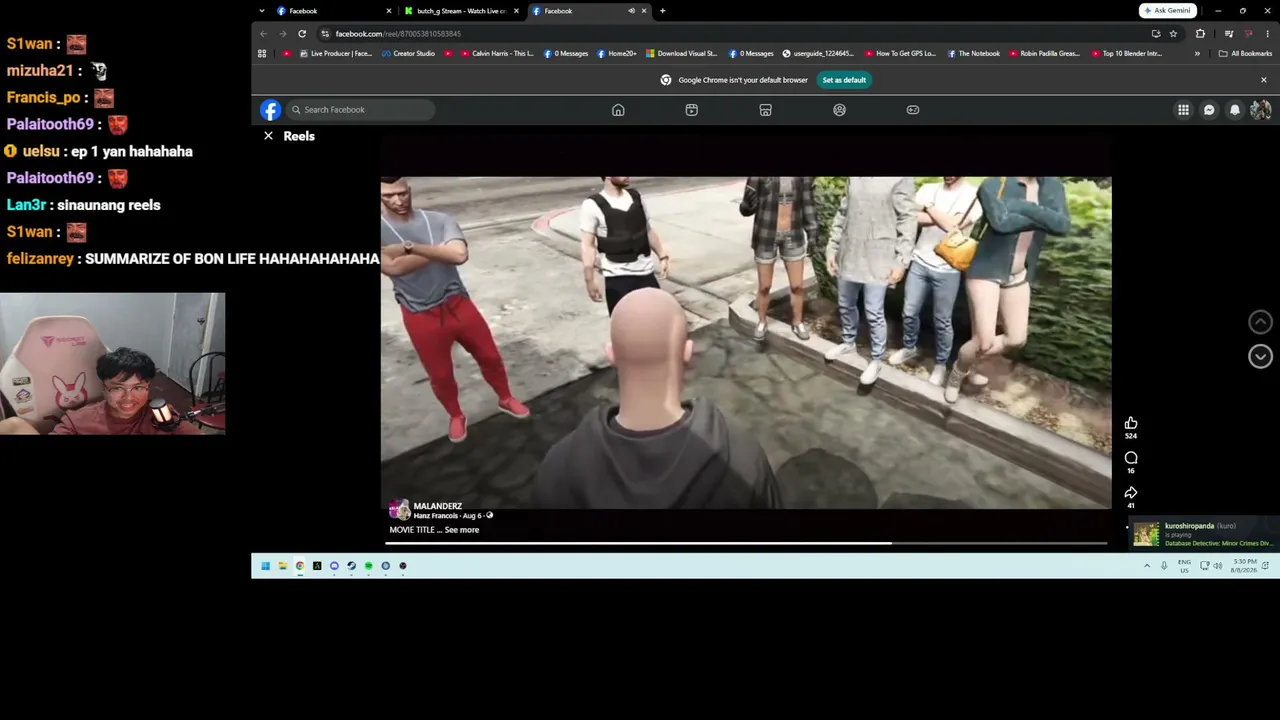Open the Chrome three-dot menu

pos(1267,34)
